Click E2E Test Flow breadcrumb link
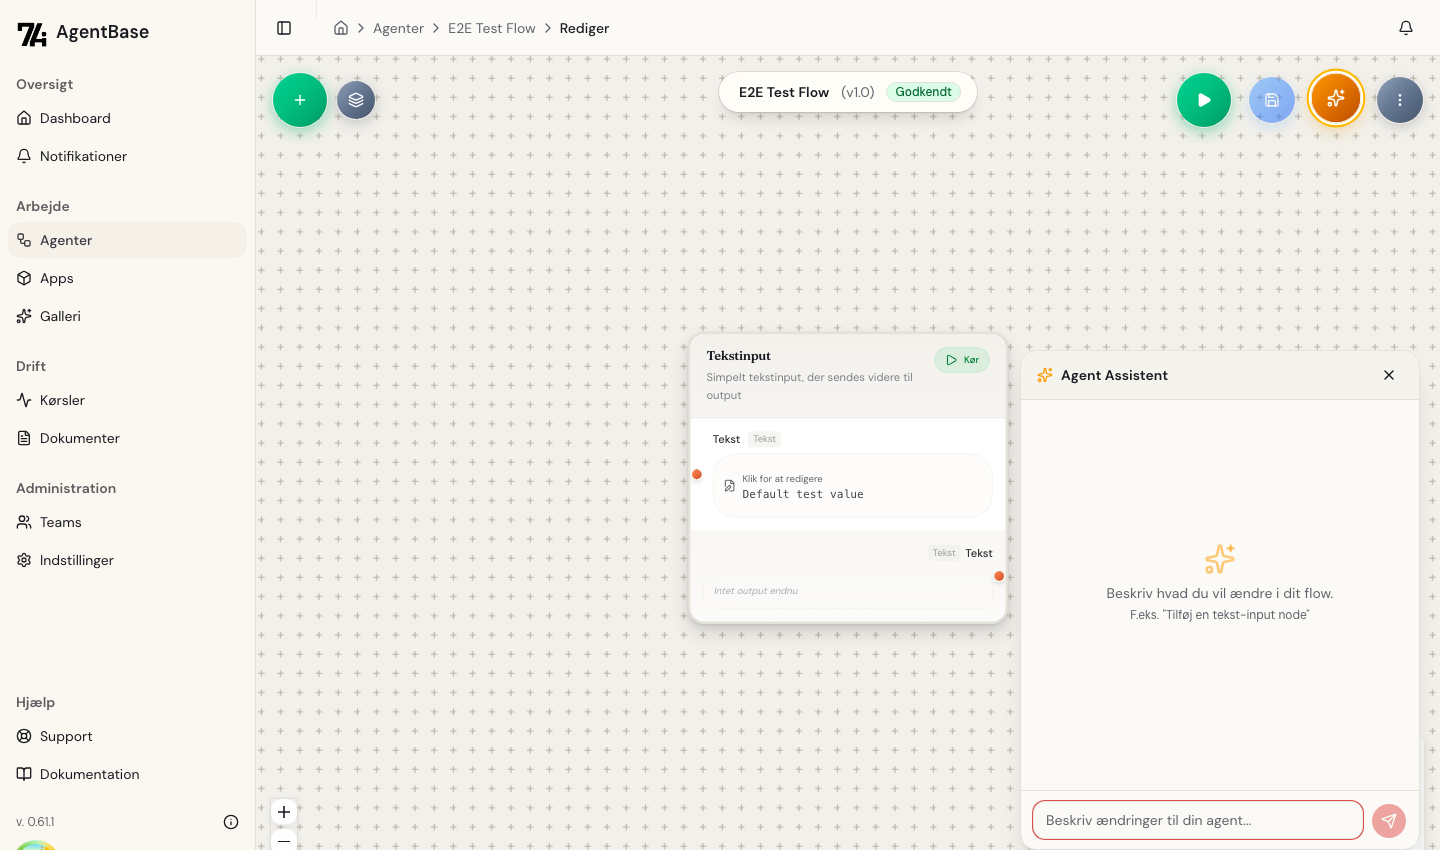The width and height of the screenshot is (1440, 850). click(491, 28)
